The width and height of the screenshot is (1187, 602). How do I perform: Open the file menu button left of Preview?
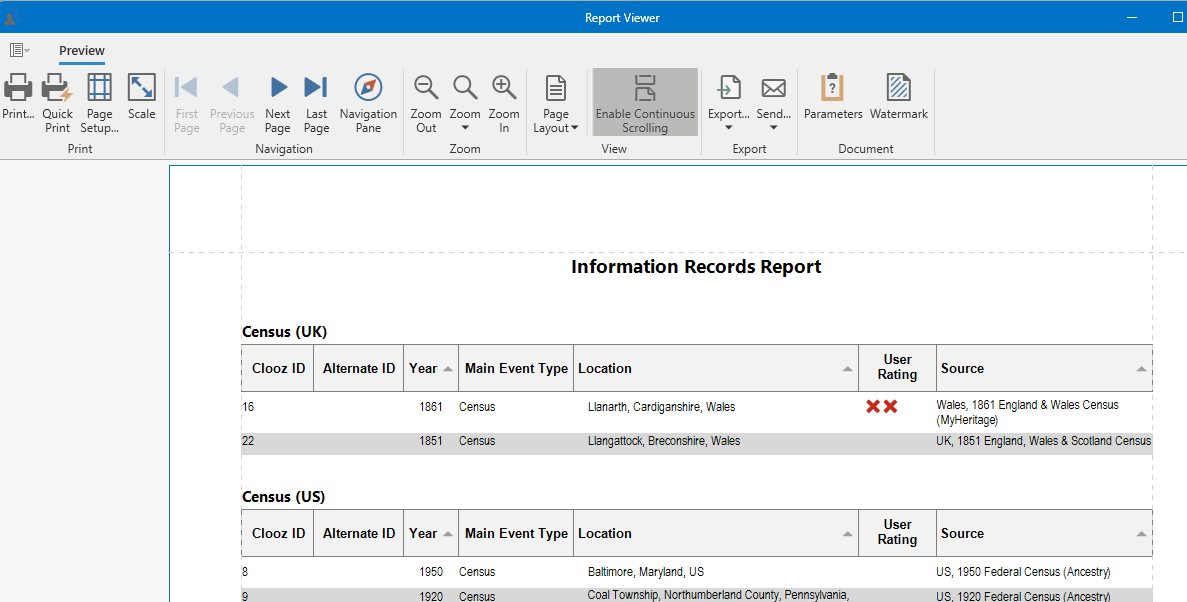19,50
